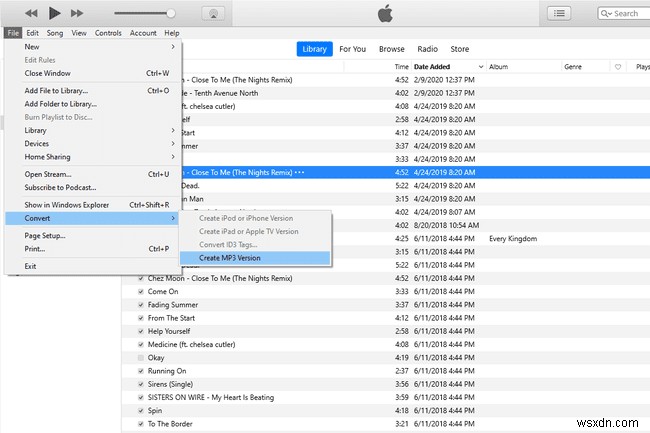Select Subscribe to Podcast

(93, 188)
